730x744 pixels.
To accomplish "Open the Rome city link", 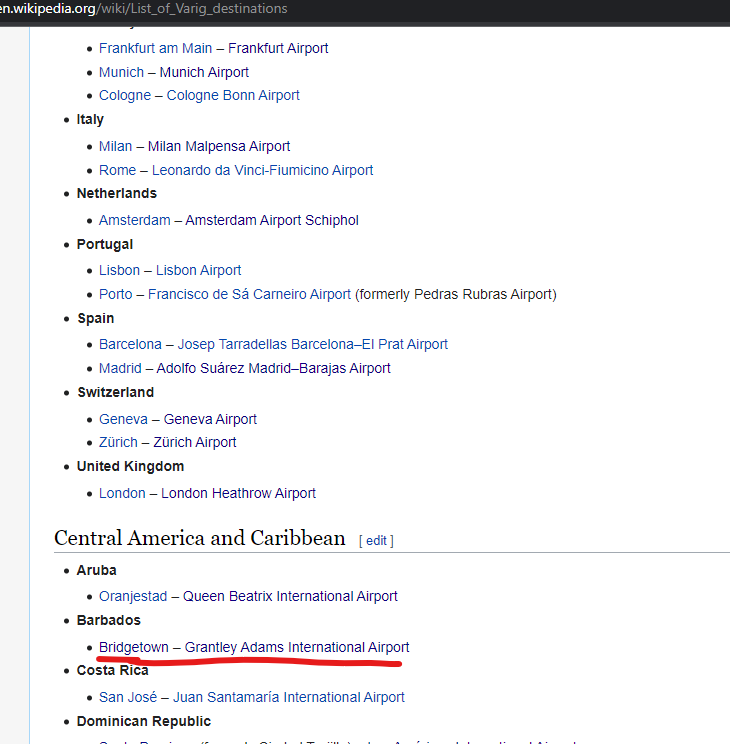I will [x=117, y=170].
